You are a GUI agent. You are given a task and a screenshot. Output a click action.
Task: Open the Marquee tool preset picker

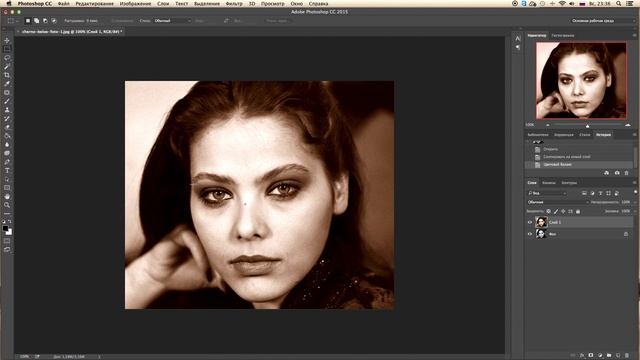point(13,21)
